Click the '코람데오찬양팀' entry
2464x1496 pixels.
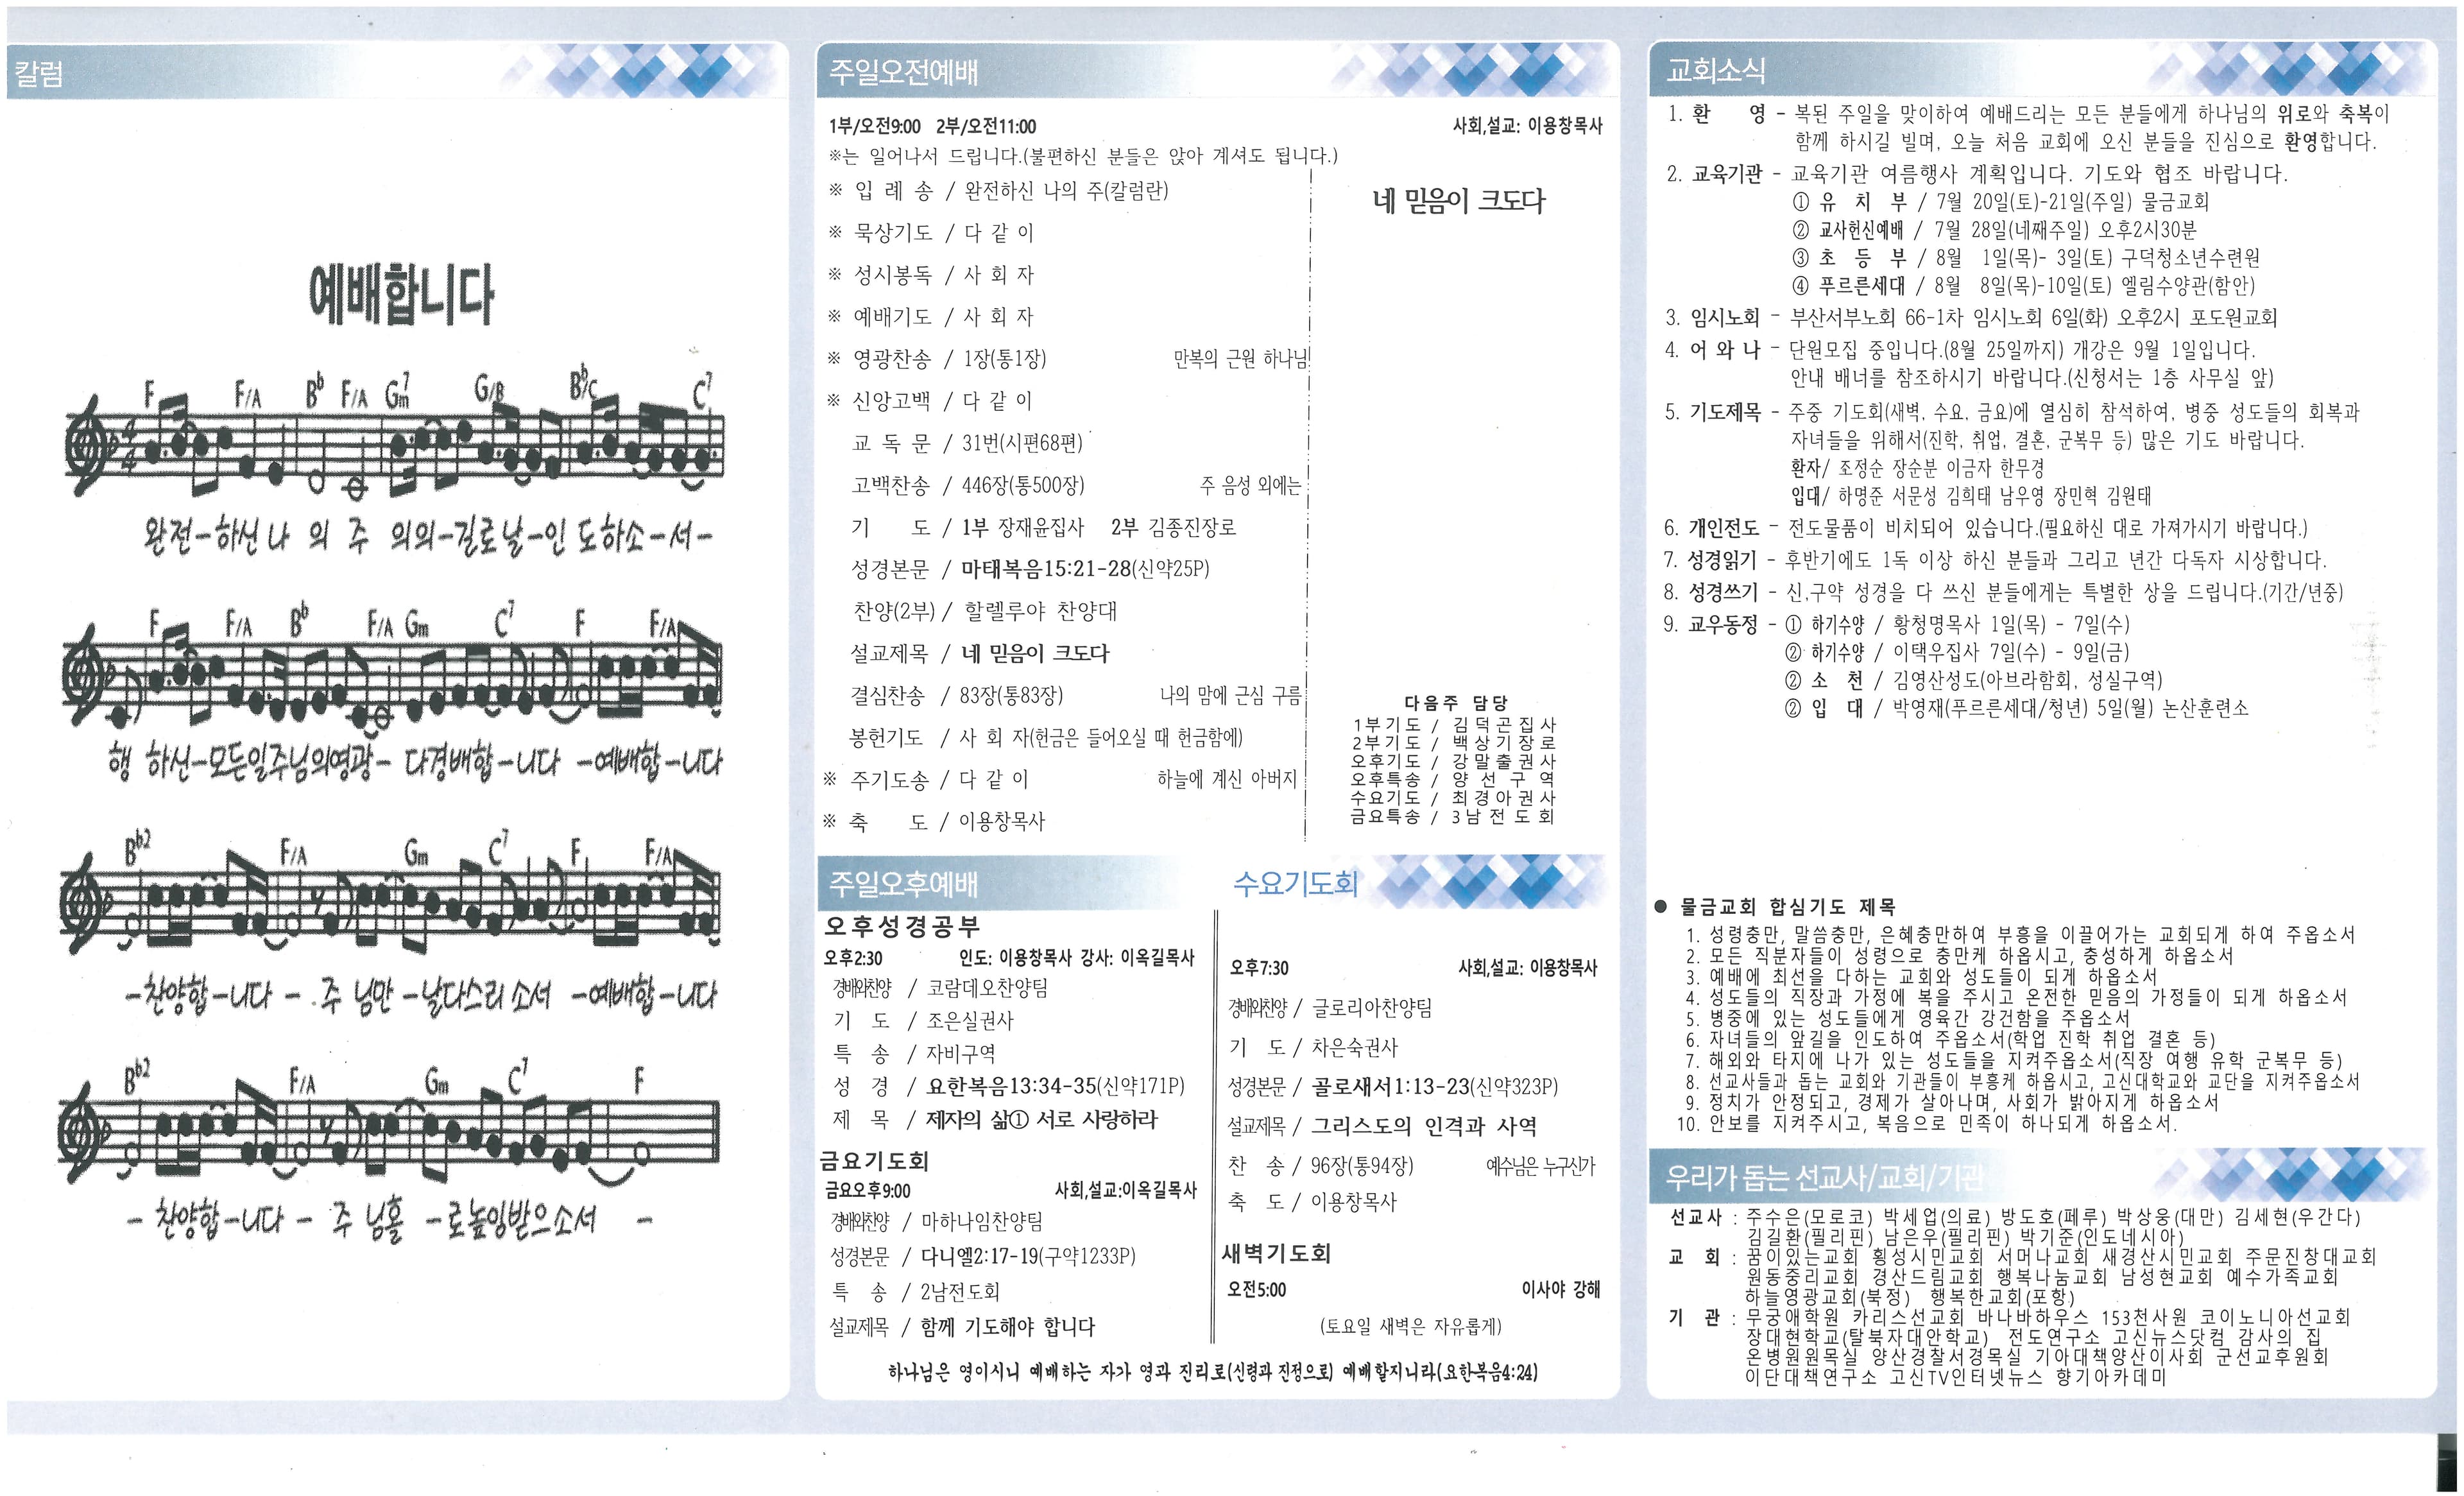tap(988, 988)
